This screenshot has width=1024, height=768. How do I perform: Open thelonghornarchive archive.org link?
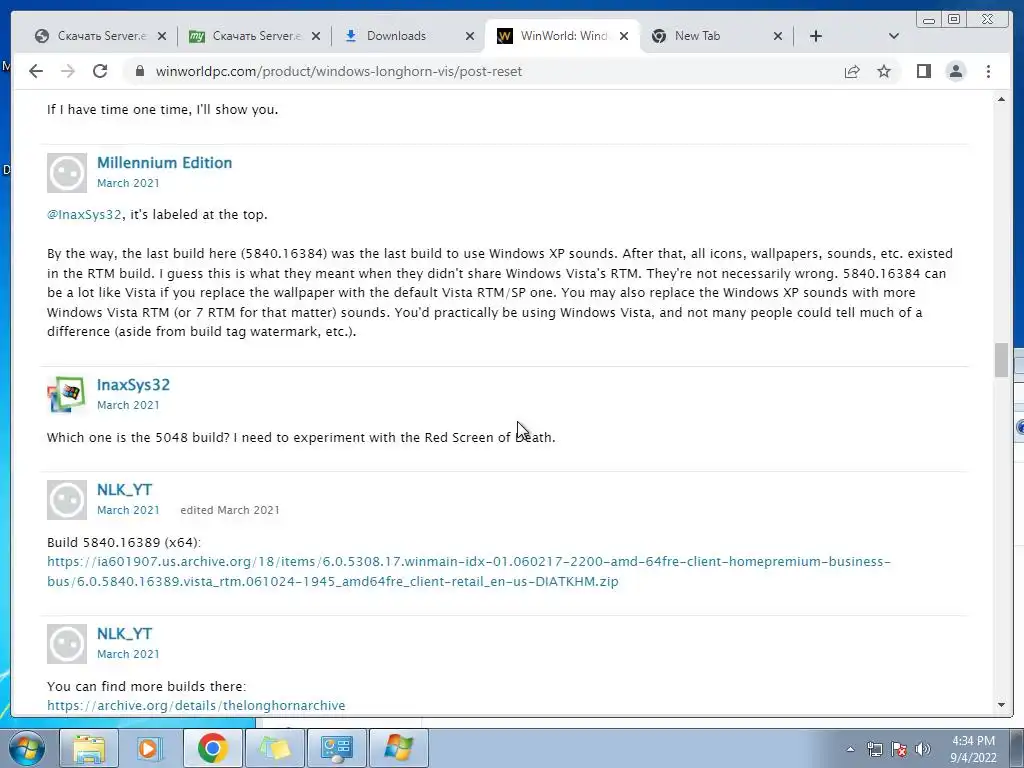click(196, 705)
